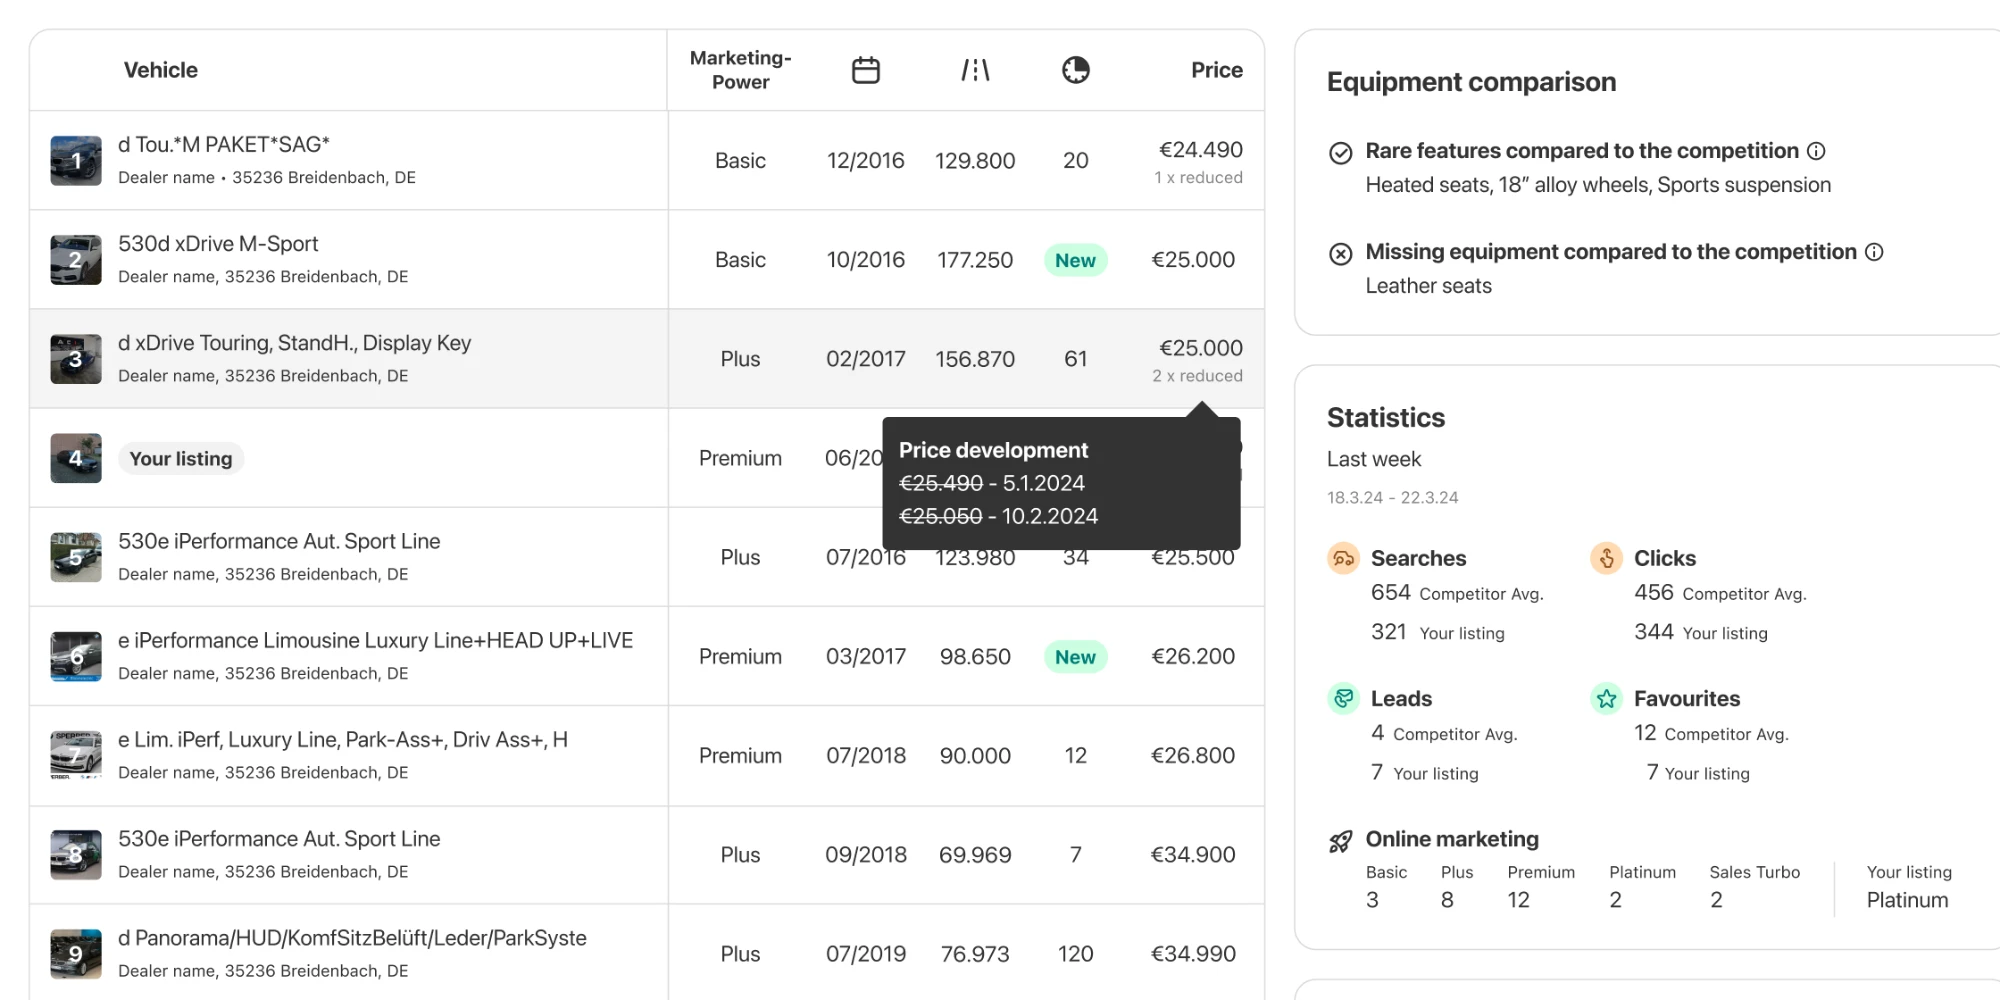Click the '18.3.24 - 22.3.24' date range
Viewport: 2000px width, 1000px height.
pyautogui.click(x=1392, y=498)
